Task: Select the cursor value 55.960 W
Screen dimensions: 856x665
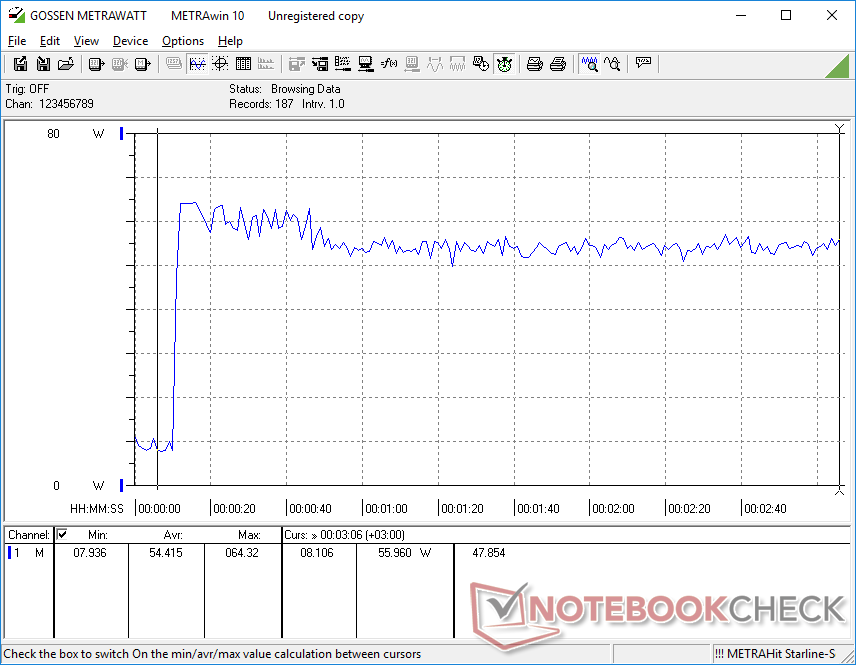Action: click(x=405, y=553)
